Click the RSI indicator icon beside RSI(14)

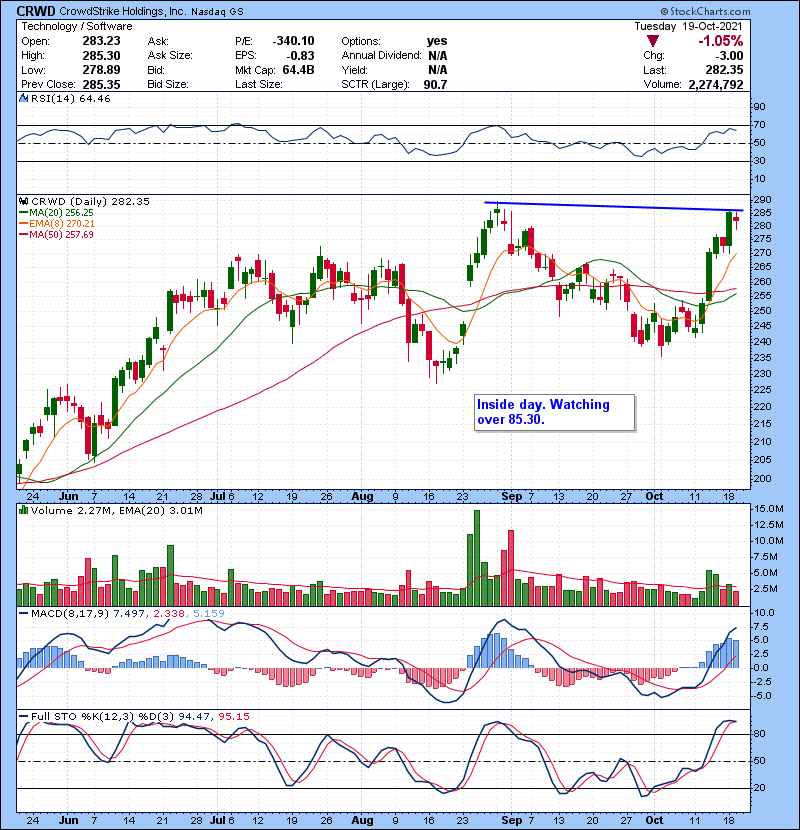point(23,98)
